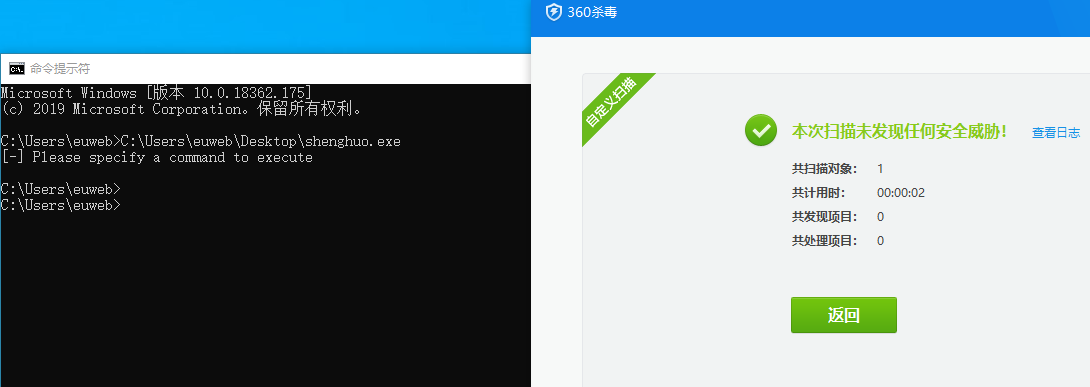
Task: Click the 360杀毒 title text
Action: tap(592, 13)
